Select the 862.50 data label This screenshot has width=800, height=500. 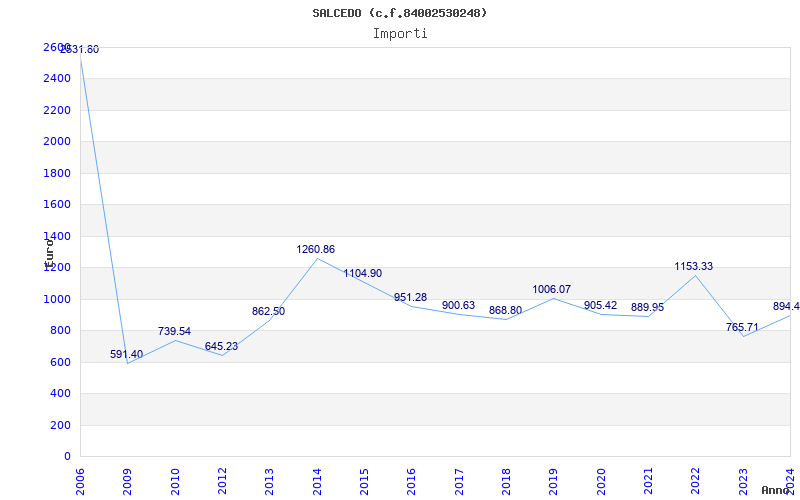point(268,311)
